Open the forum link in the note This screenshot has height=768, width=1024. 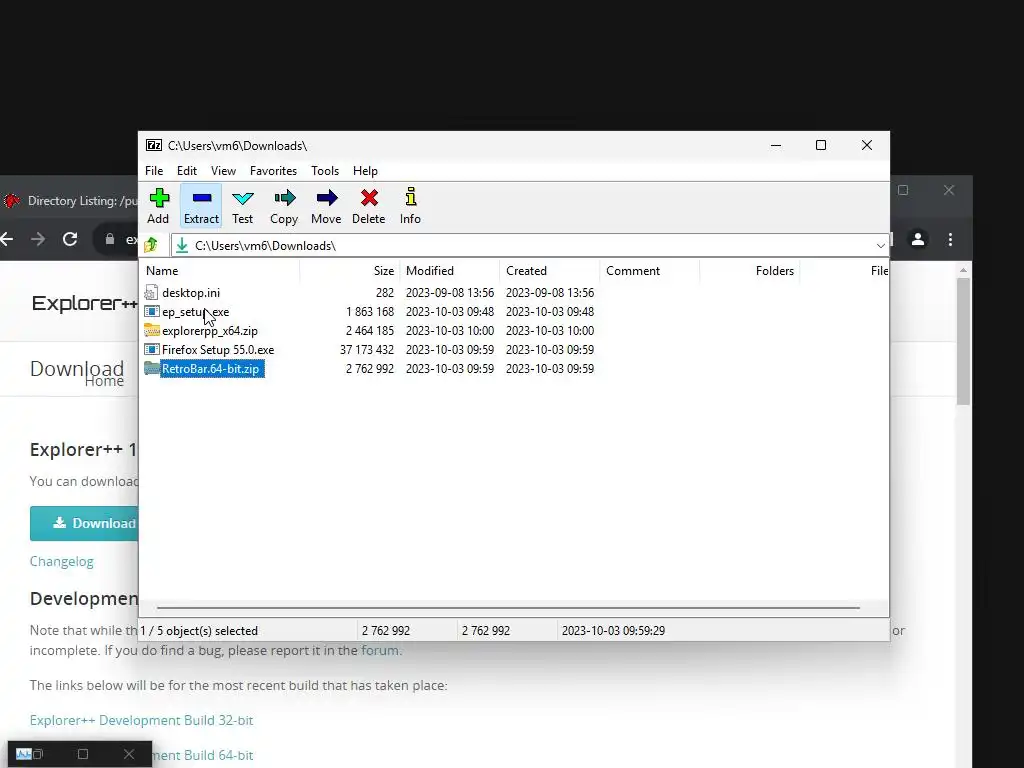tap(379, 650)
